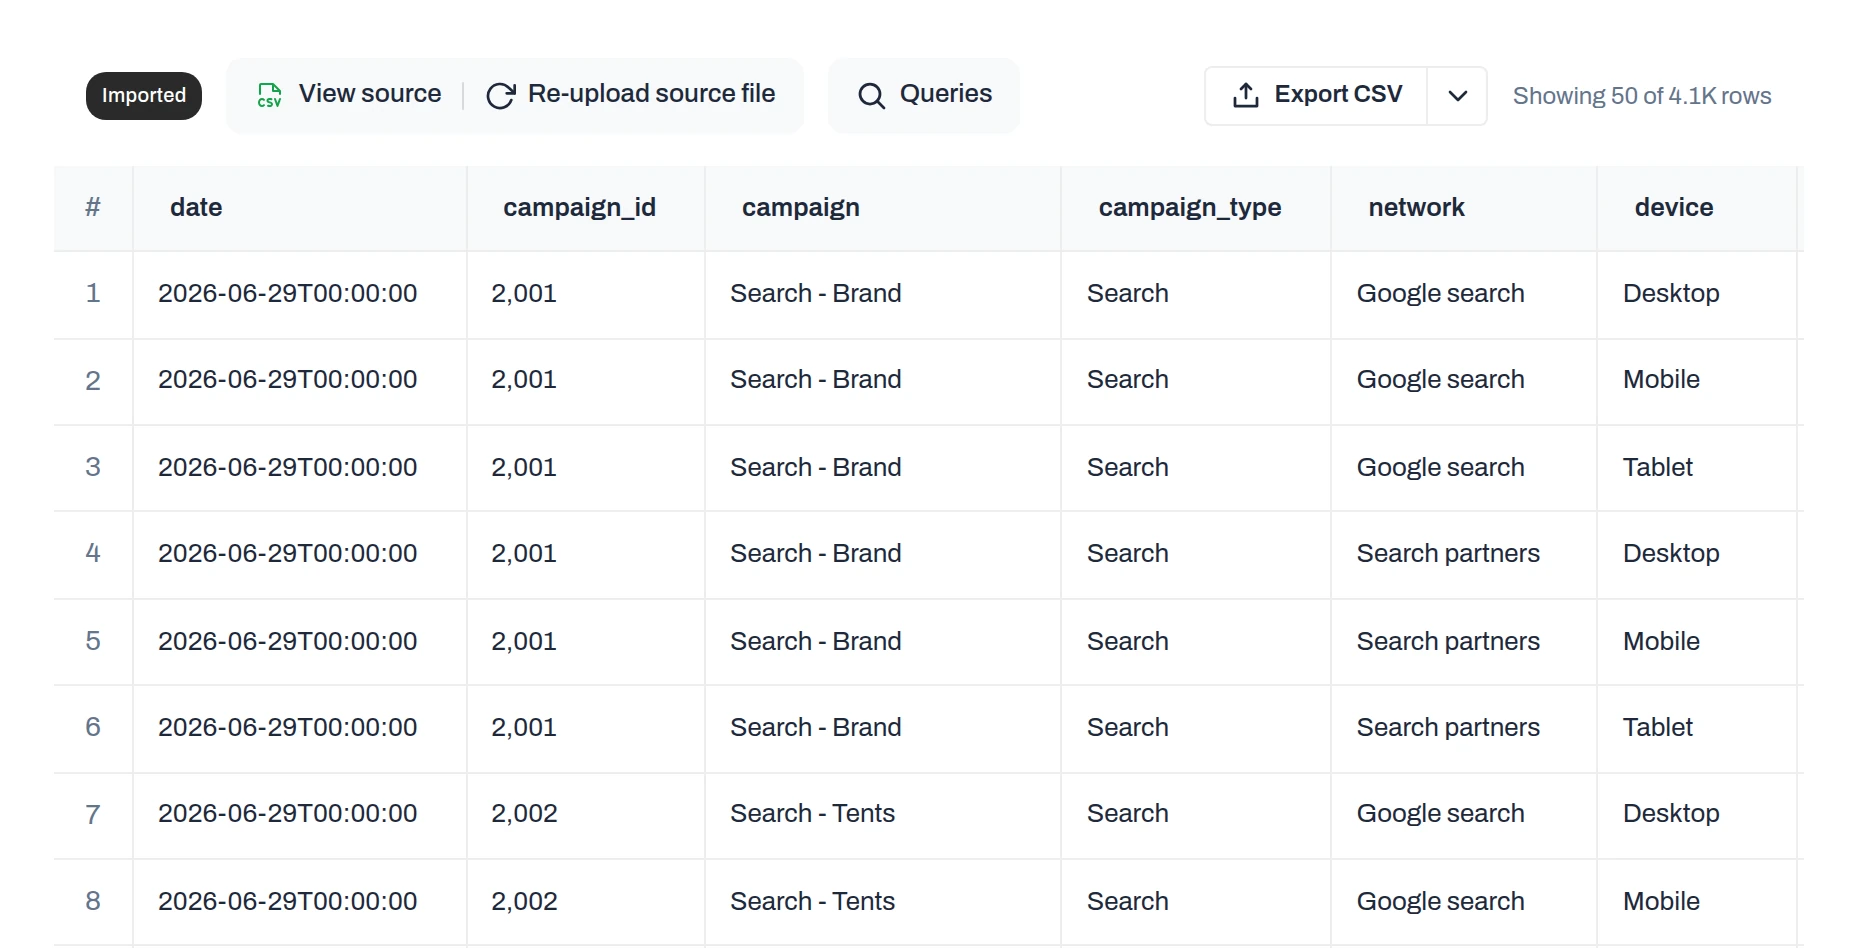
Task: Click Mobile device in row 2
Action: (1661, 379)
